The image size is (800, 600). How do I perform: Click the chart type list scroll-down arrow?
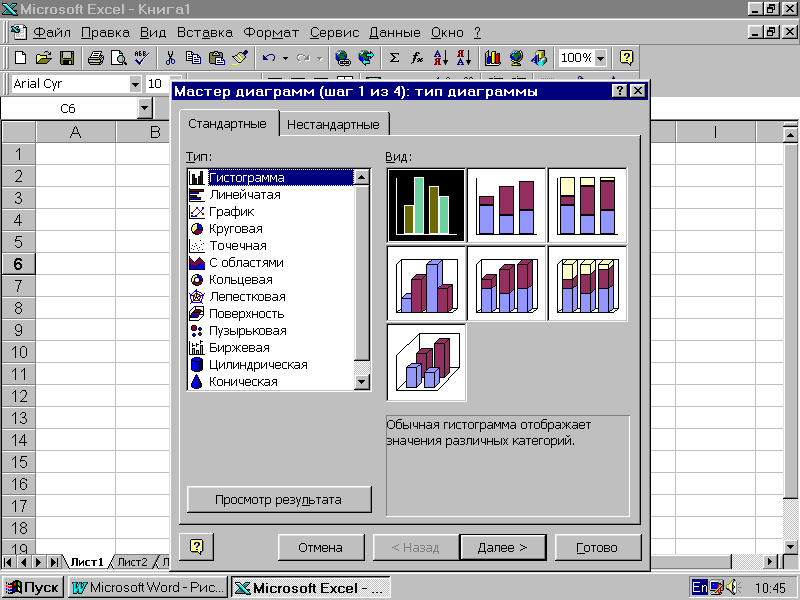point(362,381)
